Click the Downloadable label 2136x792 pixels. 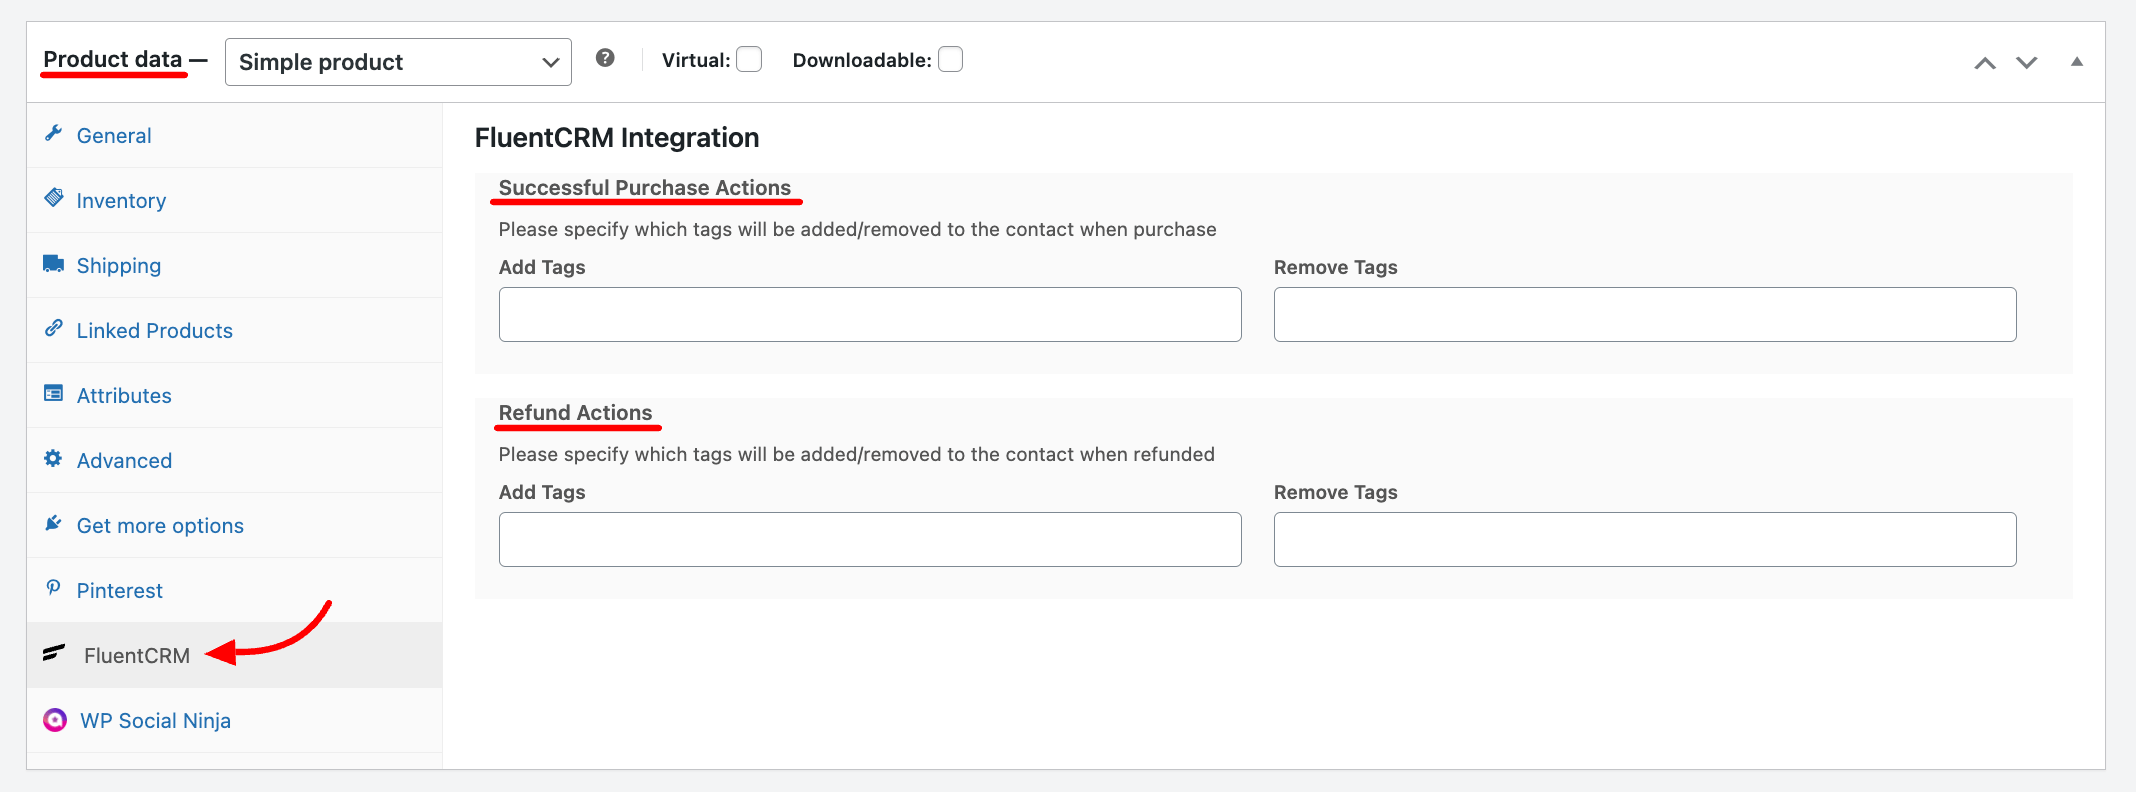tap(862, 60)
